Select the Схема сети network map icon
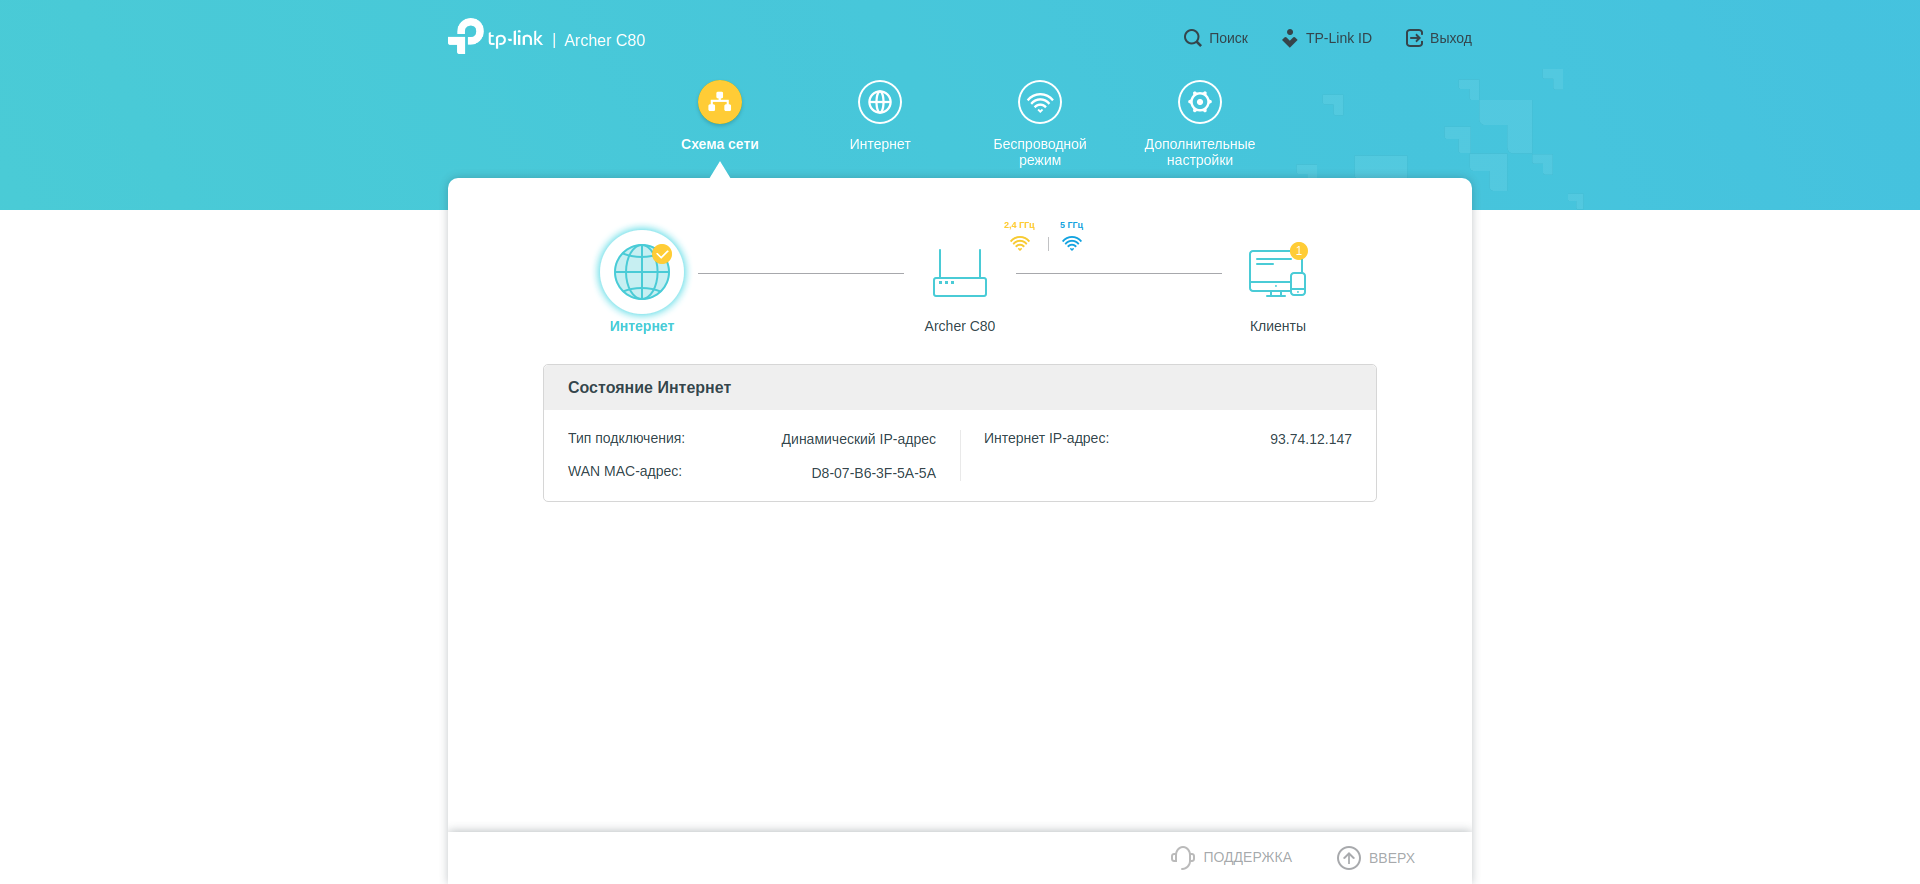The image size is (1920, 884). [x=720, y=102]
